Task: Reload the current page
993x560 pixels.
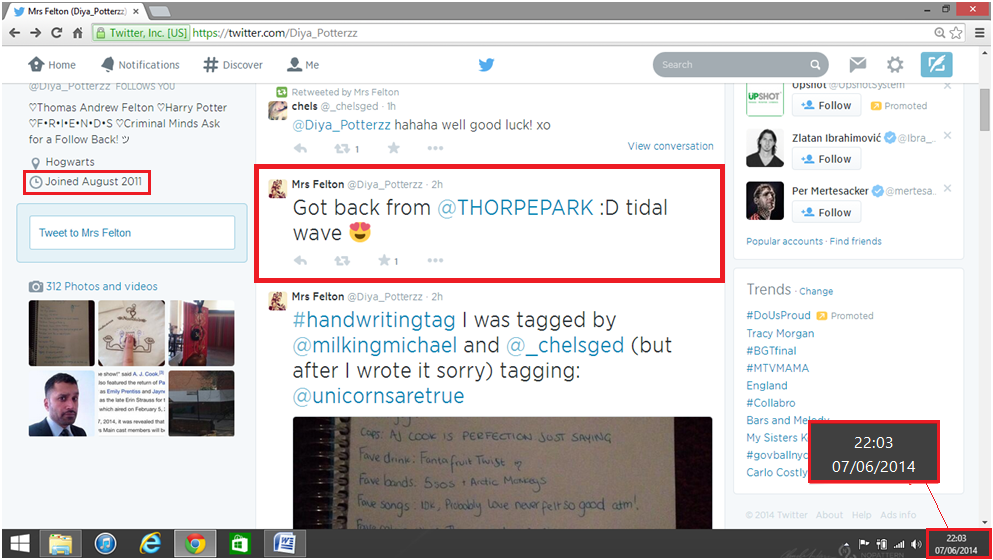Action: click(x=56, y=33)
